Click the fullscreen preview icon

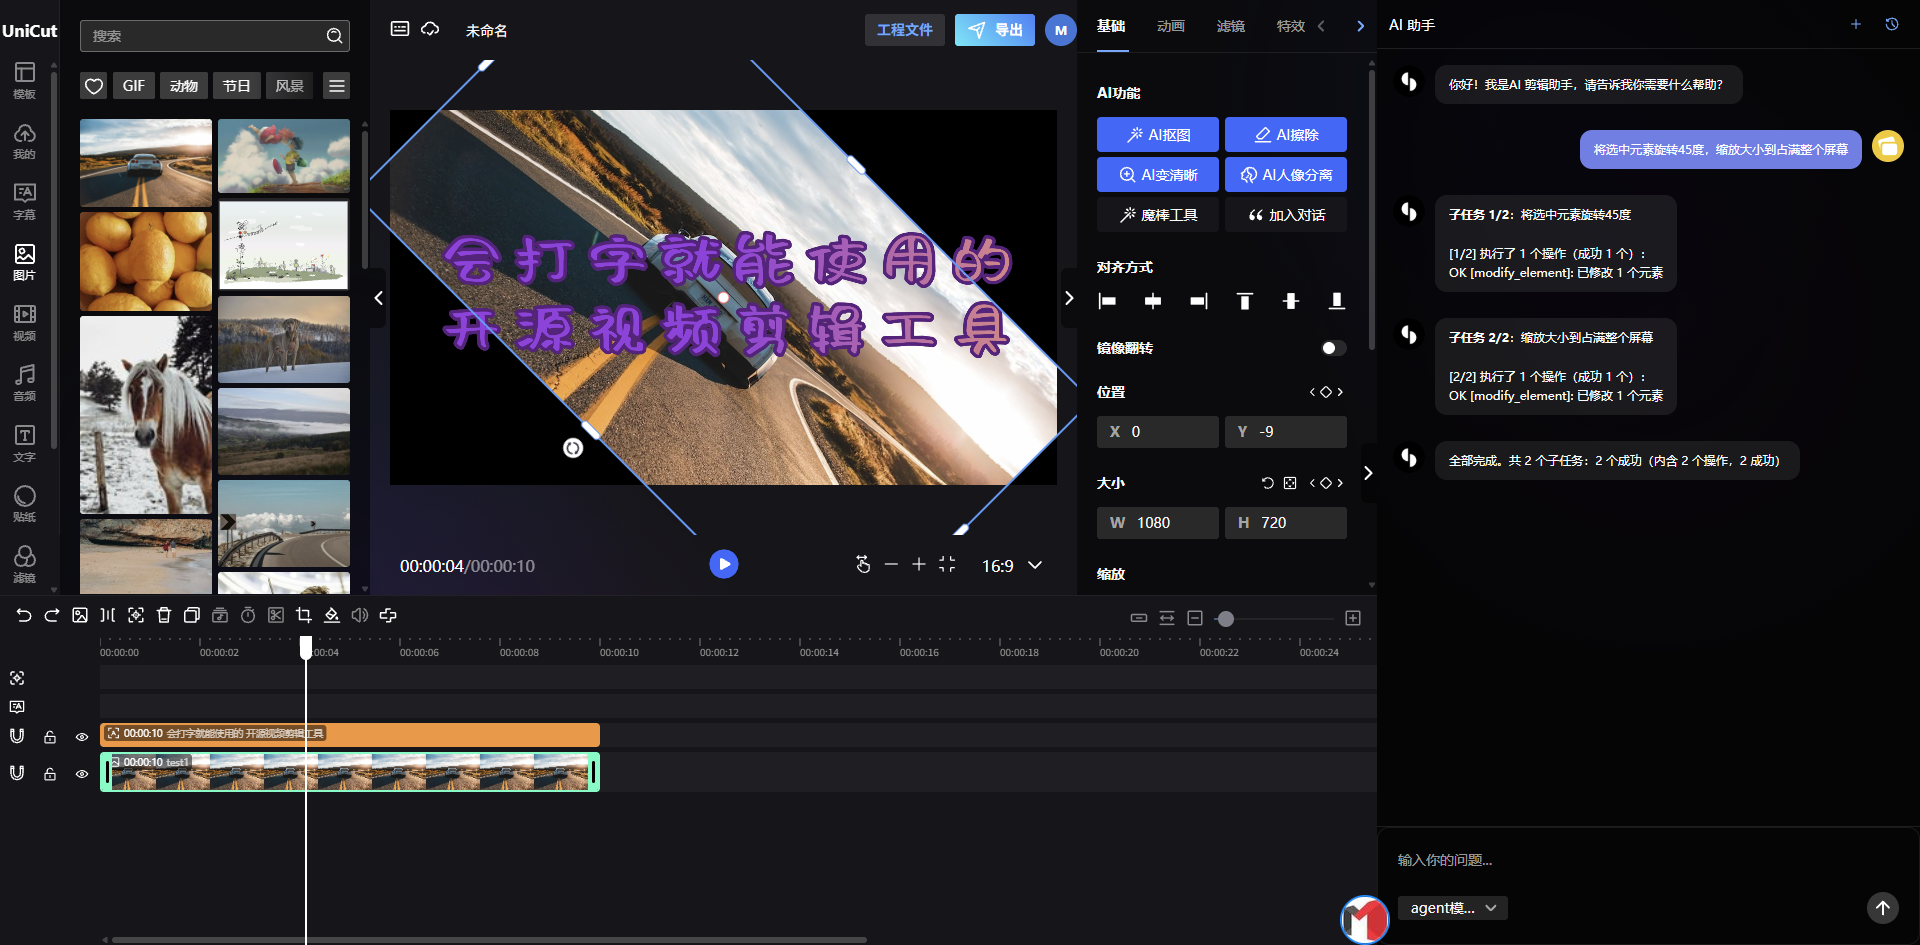coord(947,565)
